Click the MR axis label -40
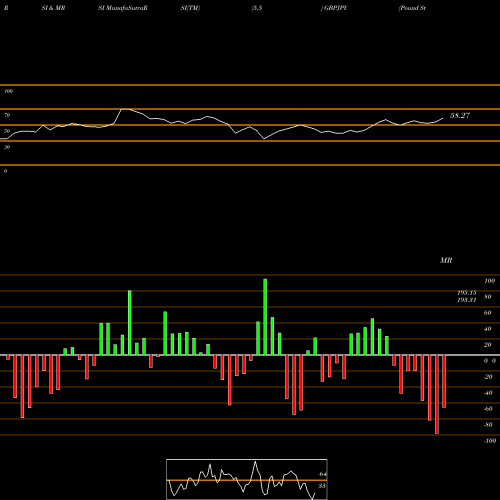 click(488, 393)
